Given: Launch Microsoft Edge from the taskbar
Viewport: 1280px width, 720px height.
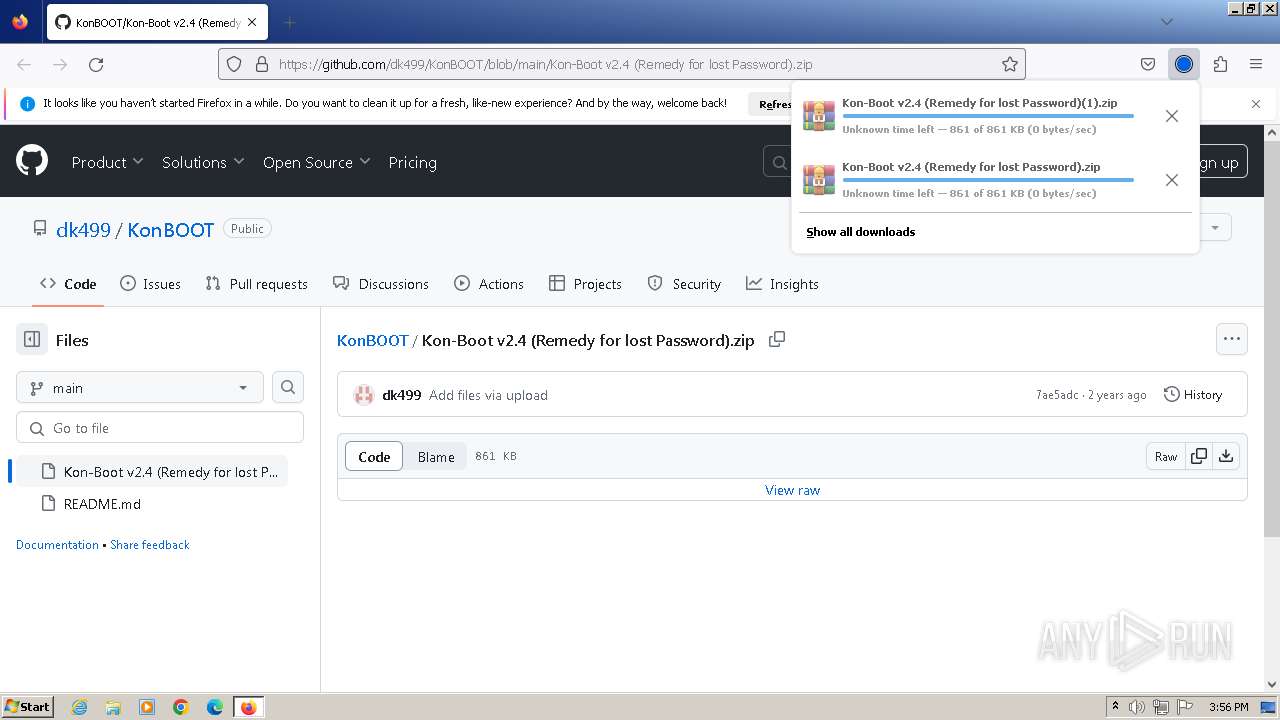Looking at the screenshot, I should (x=215, y=707).
